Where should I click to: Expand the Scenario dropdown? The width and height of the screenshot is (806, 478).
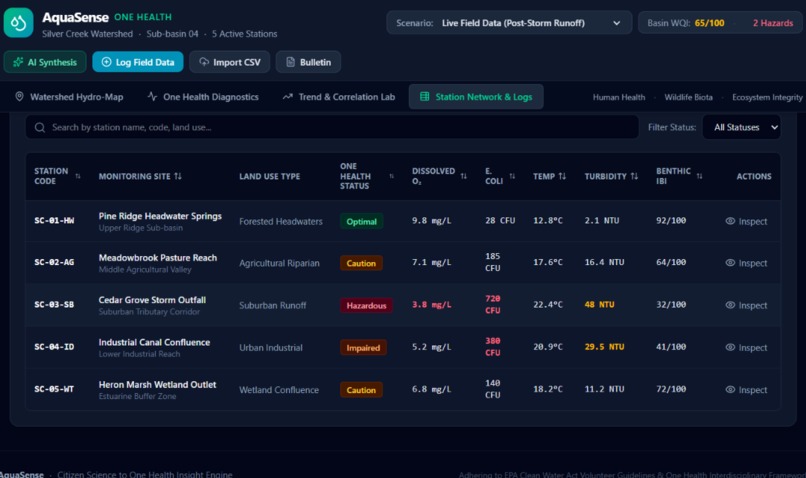509,23
